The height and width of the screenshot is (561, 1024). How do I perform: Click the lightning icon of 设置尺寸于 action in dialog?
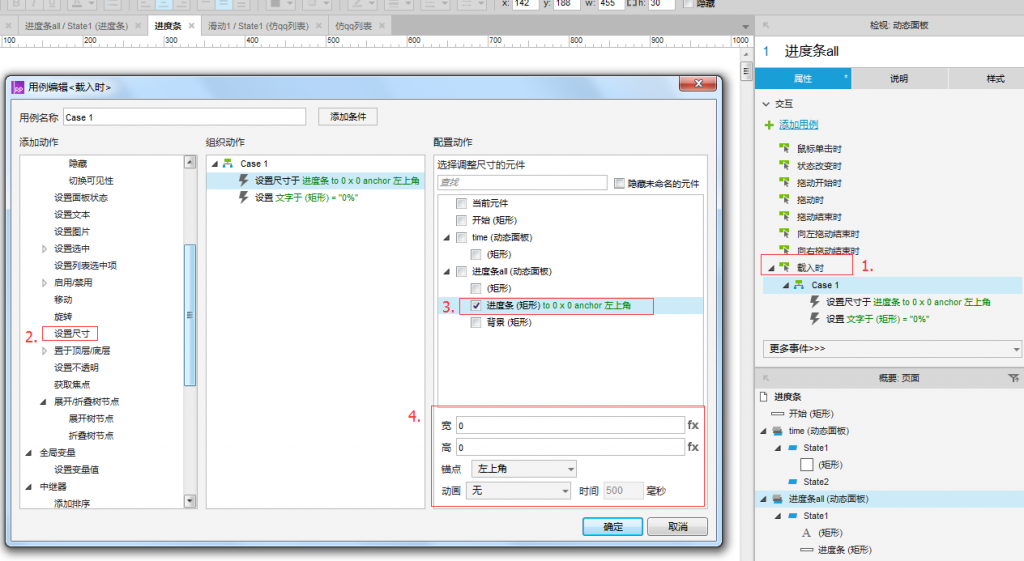[x=244, y=180]
